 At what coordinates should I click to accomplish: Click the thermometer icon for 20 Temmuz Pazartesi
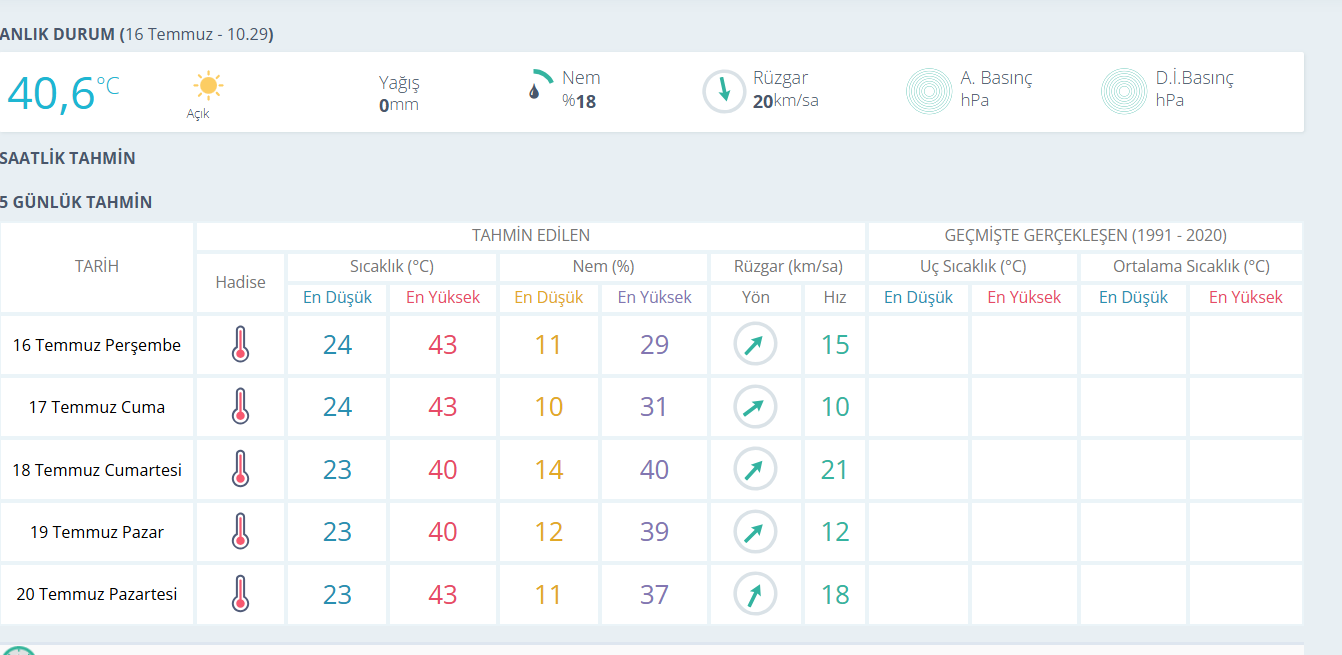click(240, 594)
